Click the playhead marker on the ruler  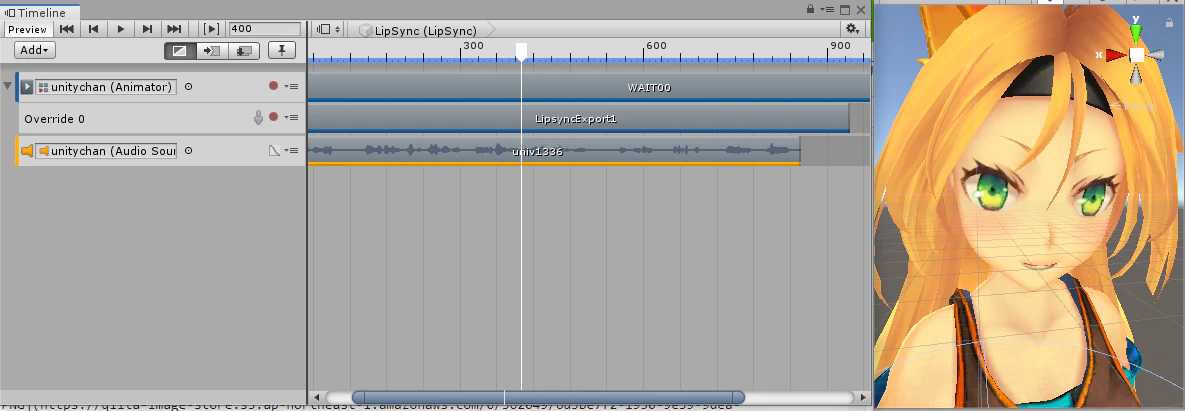coord(521,51)
